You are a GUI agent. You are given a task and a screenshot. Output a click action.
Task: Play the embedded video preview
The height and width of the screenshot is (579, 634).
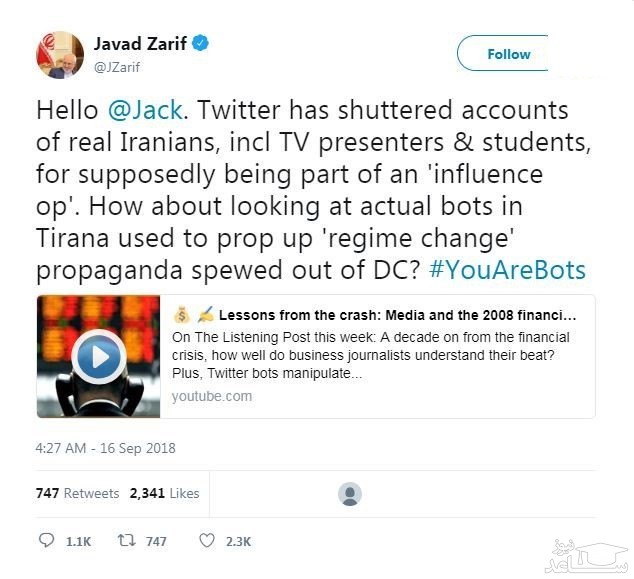coord(99,355)
